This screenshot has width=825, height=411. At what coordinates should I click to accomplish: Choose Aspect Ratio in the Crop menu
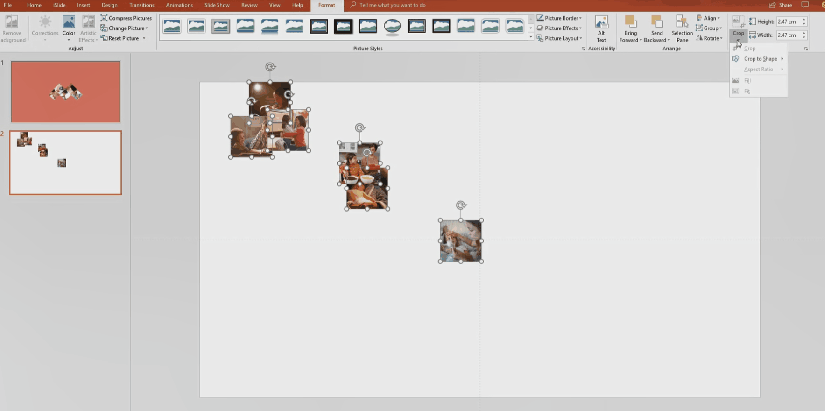[758, 69]
